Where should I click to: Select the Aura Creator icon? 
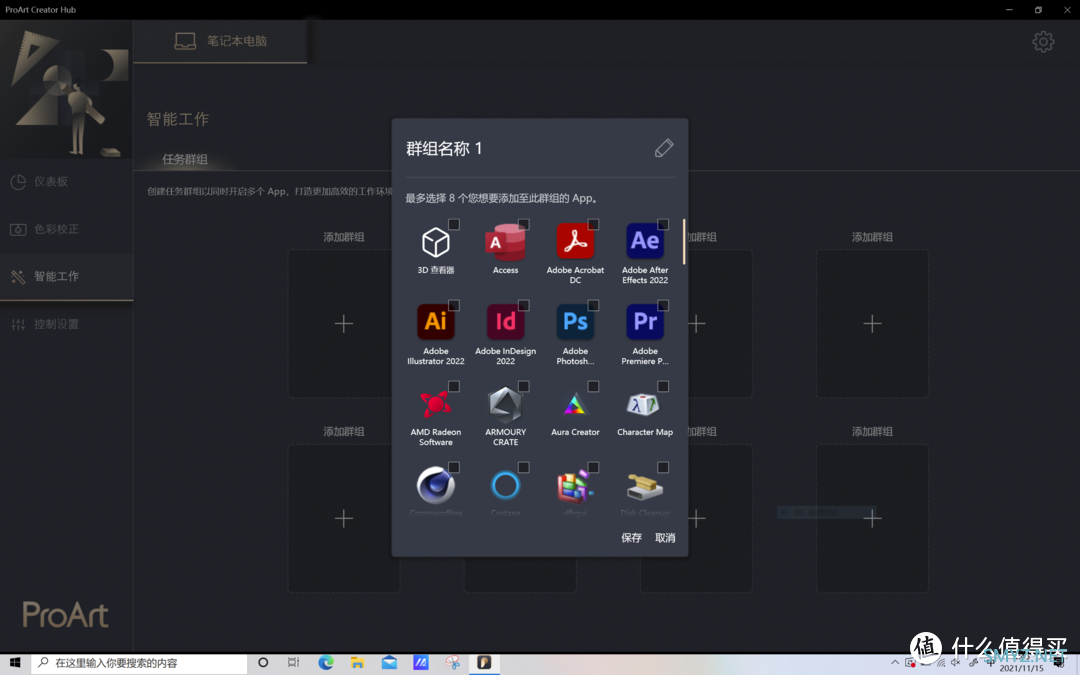[575, 404]
